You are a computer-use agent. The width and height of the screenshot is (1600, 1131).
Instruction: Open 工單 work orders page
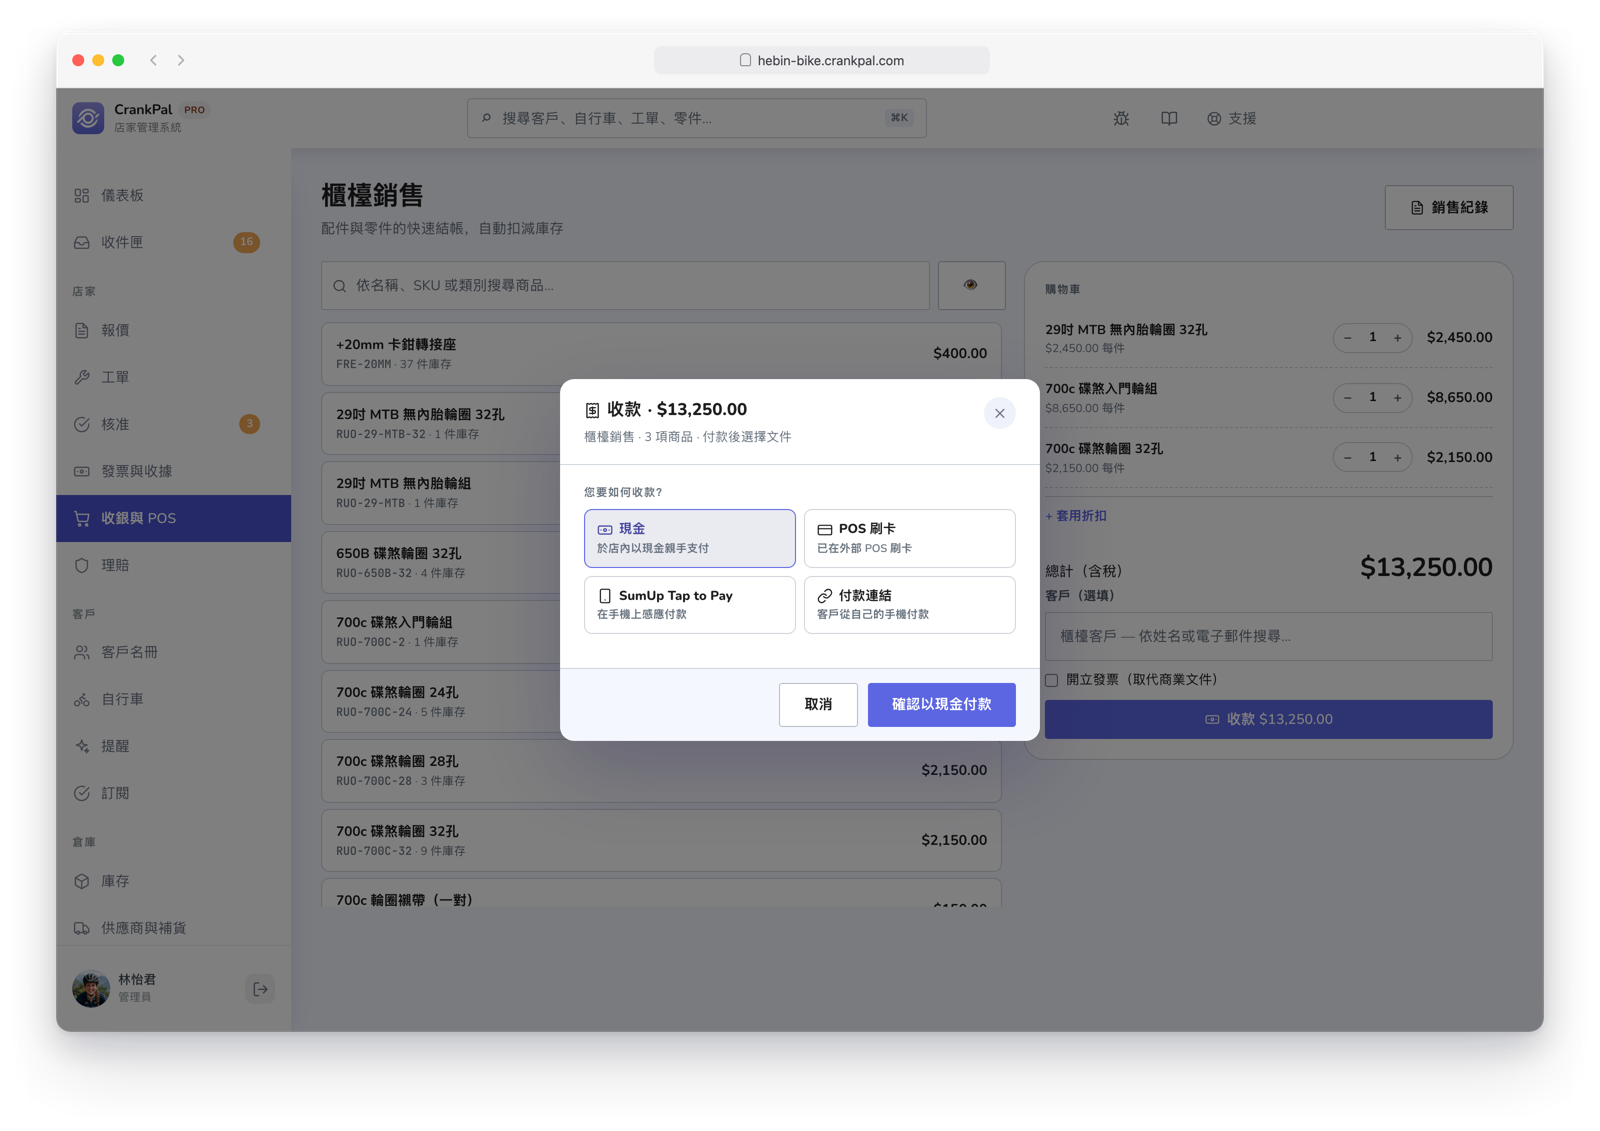pos(173,377)
